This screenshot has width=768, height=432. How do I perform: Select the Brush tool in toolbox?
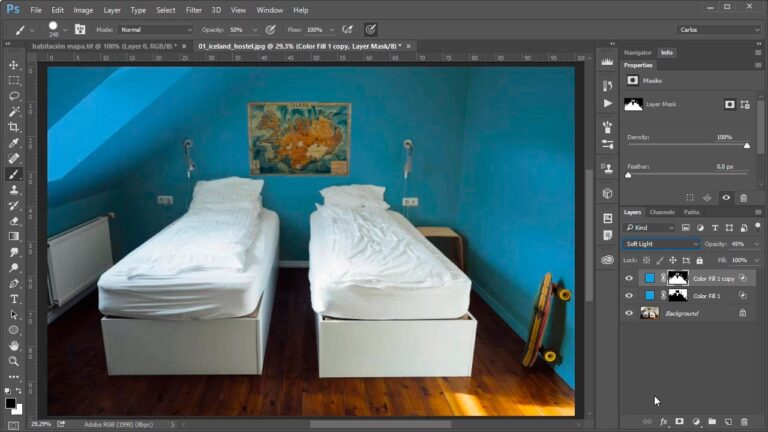coord(14,174)
